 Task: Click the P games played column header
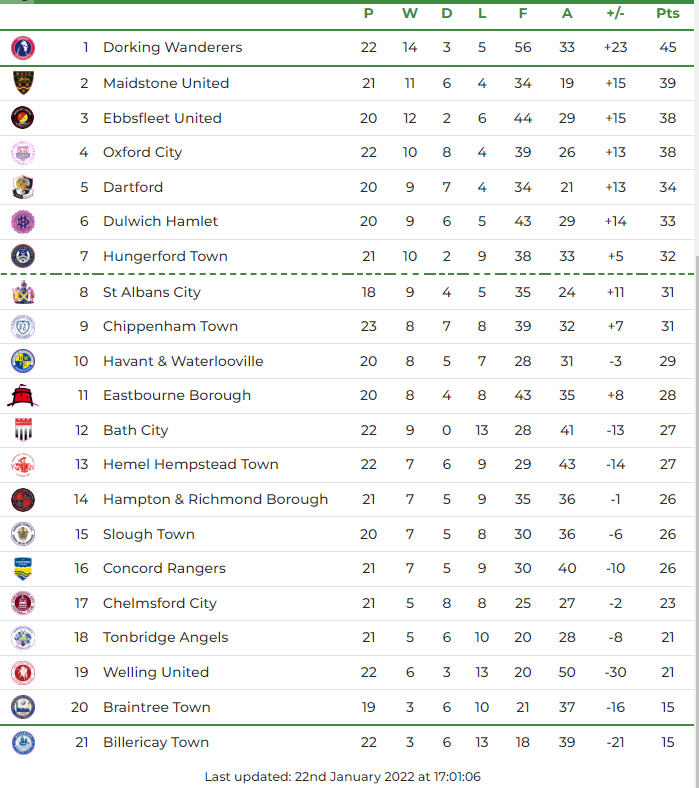pyautogui.click(x=368, y=13)
